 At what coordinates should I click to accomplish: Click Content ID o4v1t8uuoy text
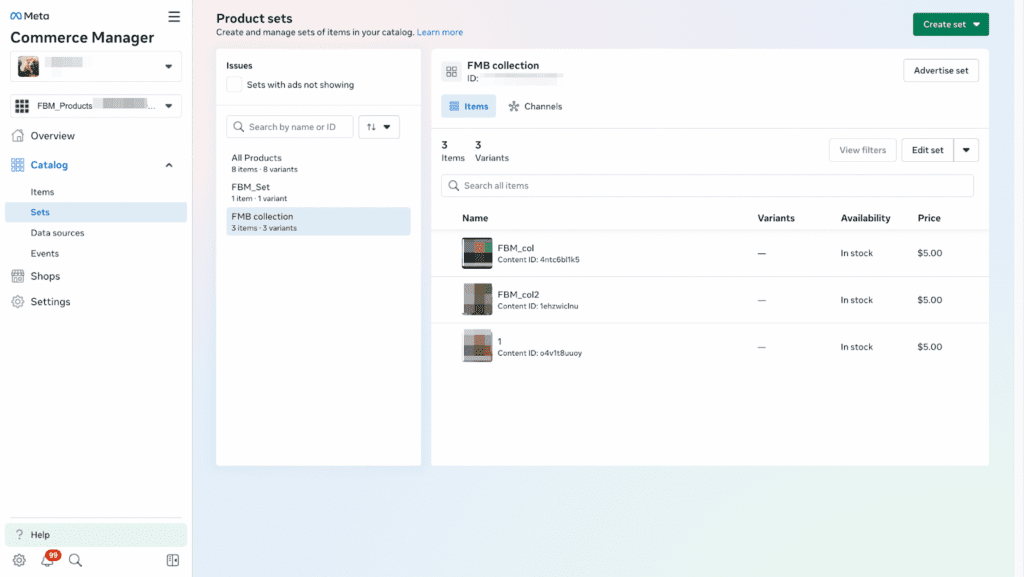pos(539,353)
